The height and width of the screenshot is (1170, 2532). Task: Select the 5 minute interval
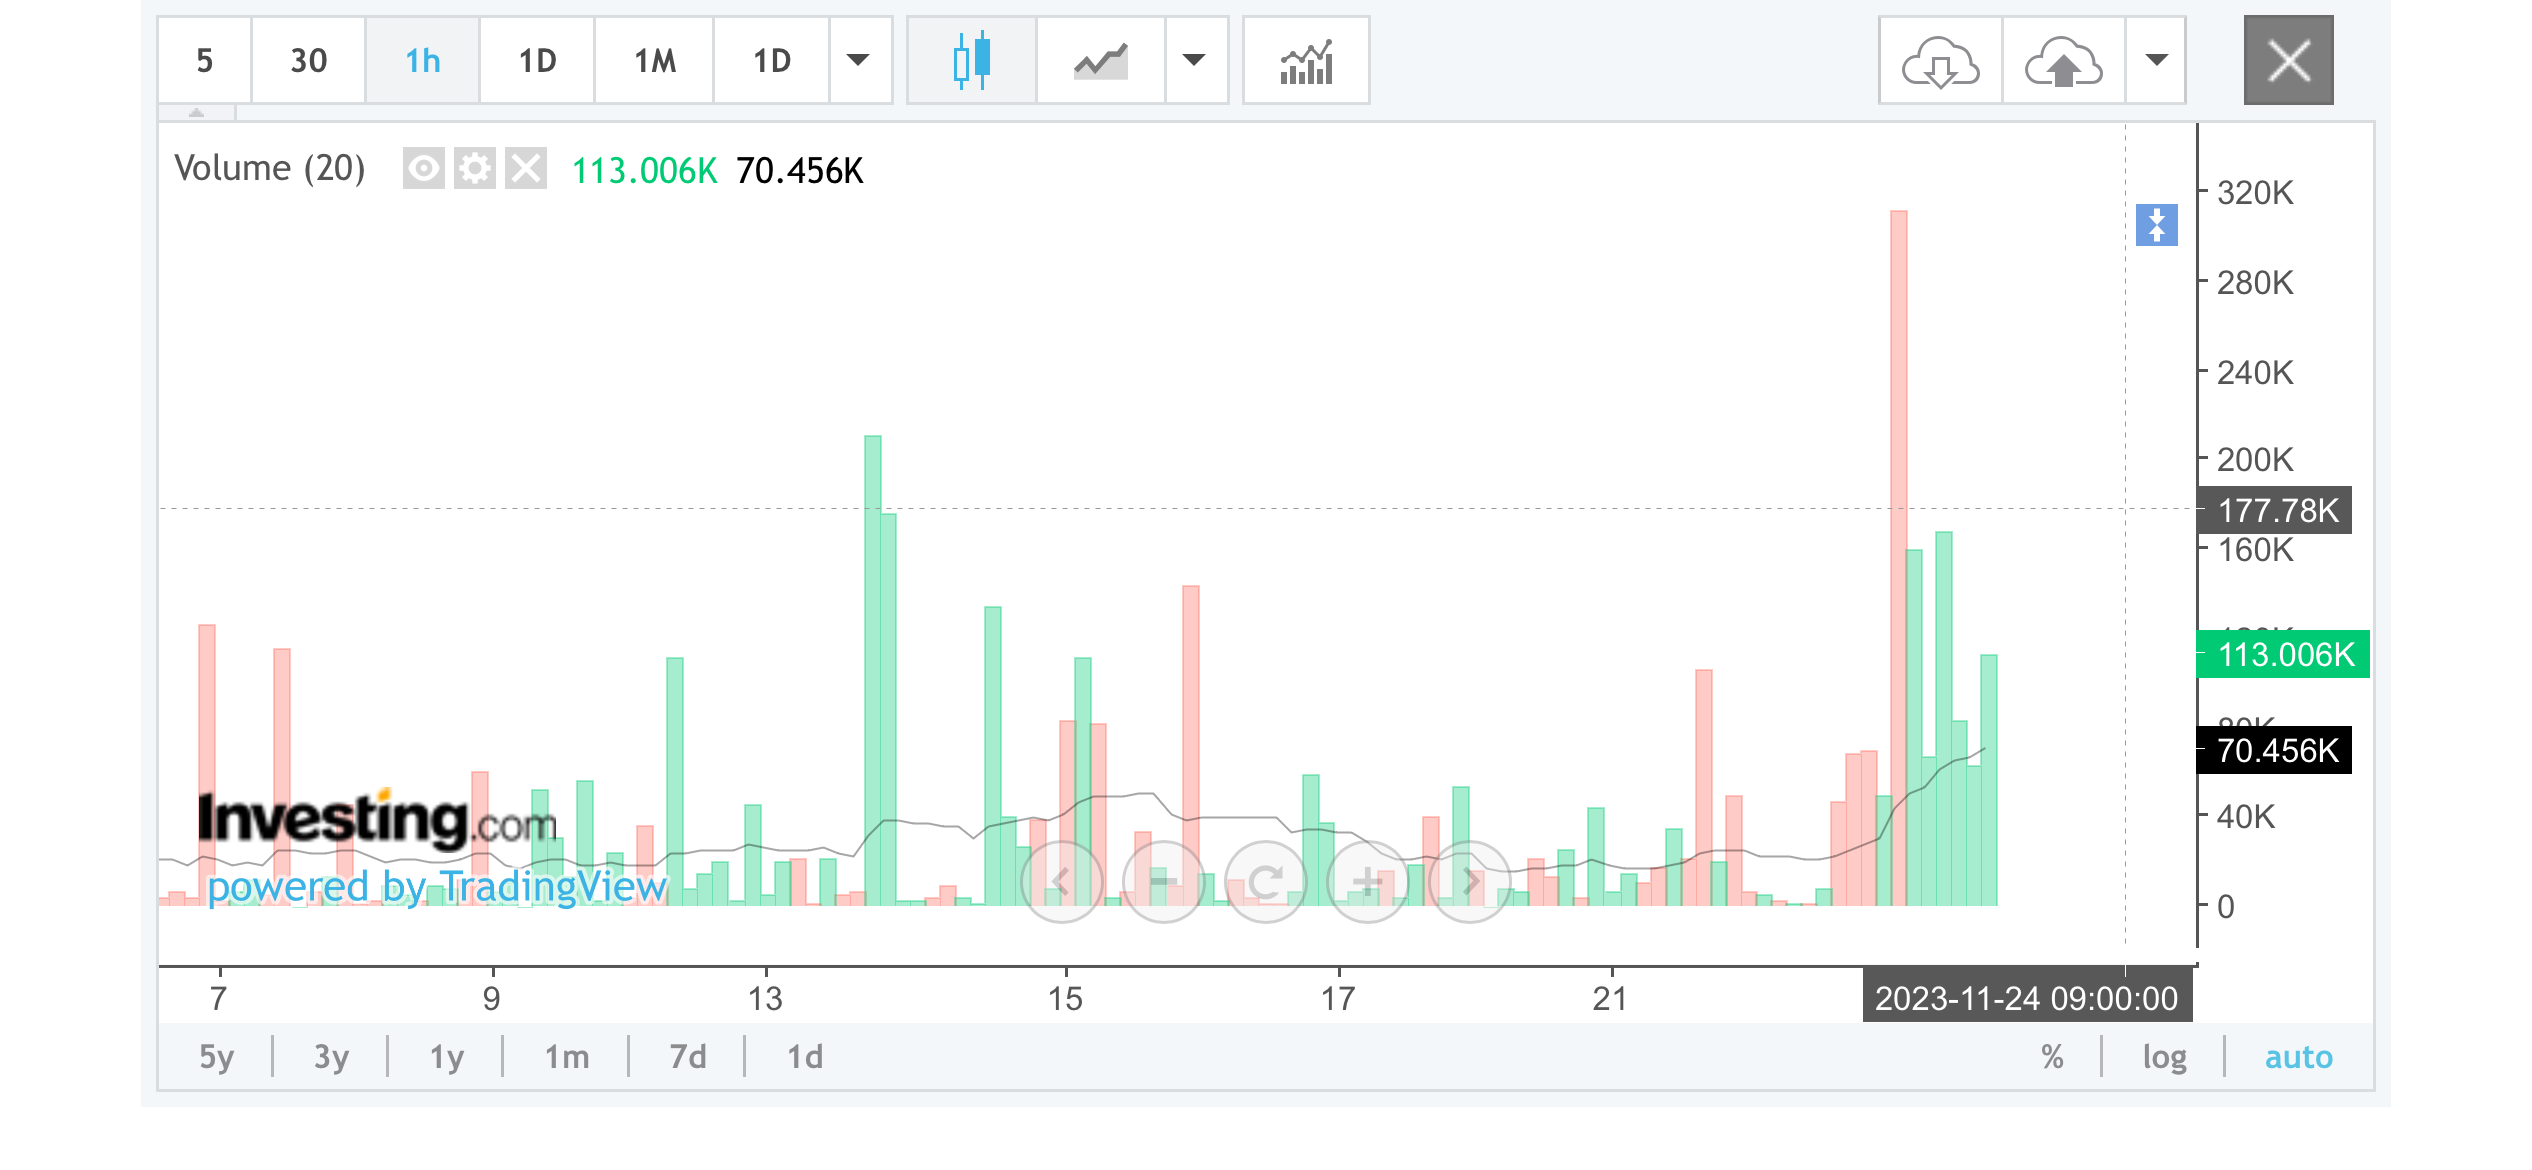tap(204, 61)
